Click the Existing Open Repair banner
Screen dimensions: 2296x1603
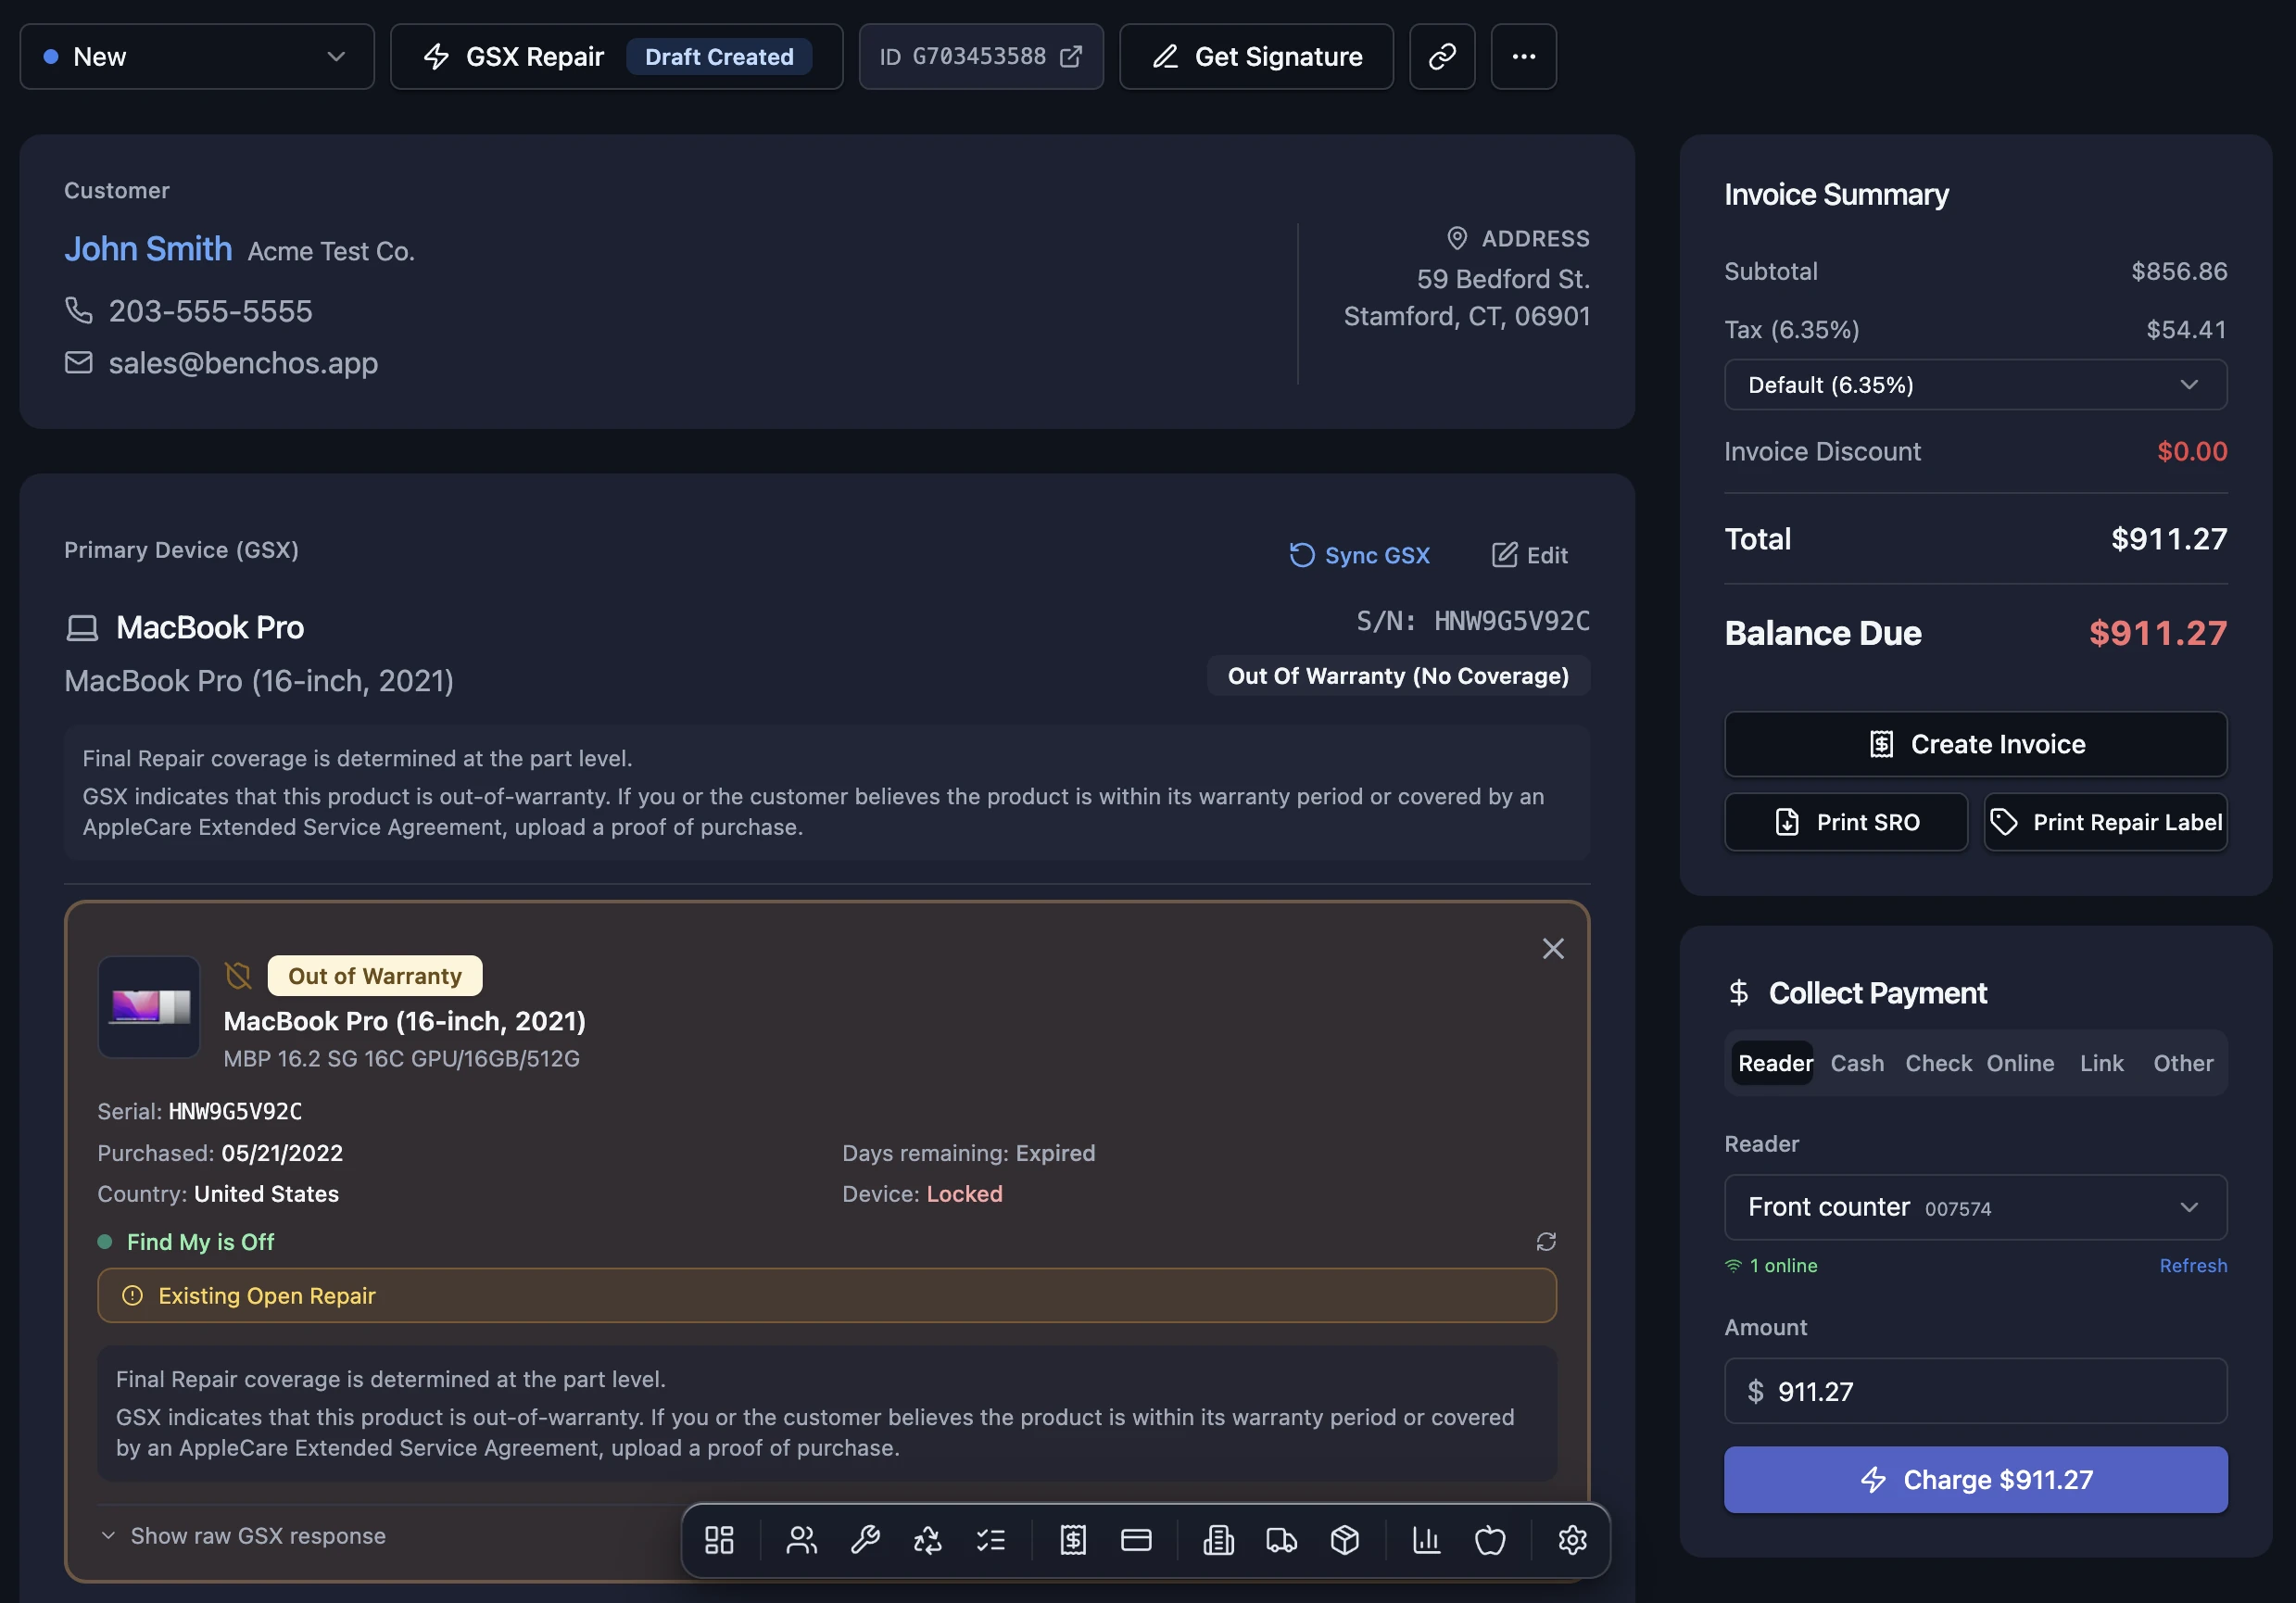827,1296
